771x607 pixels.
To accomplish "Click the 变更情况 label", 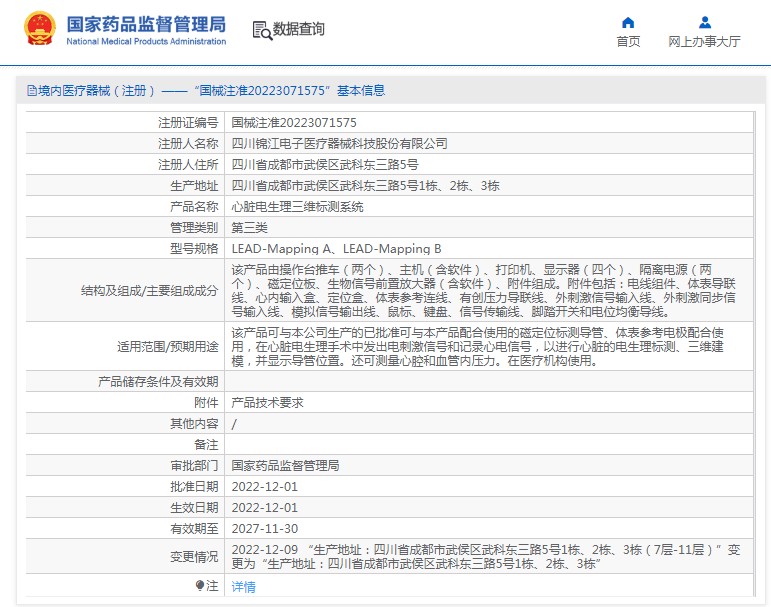I will coord(194,556).
